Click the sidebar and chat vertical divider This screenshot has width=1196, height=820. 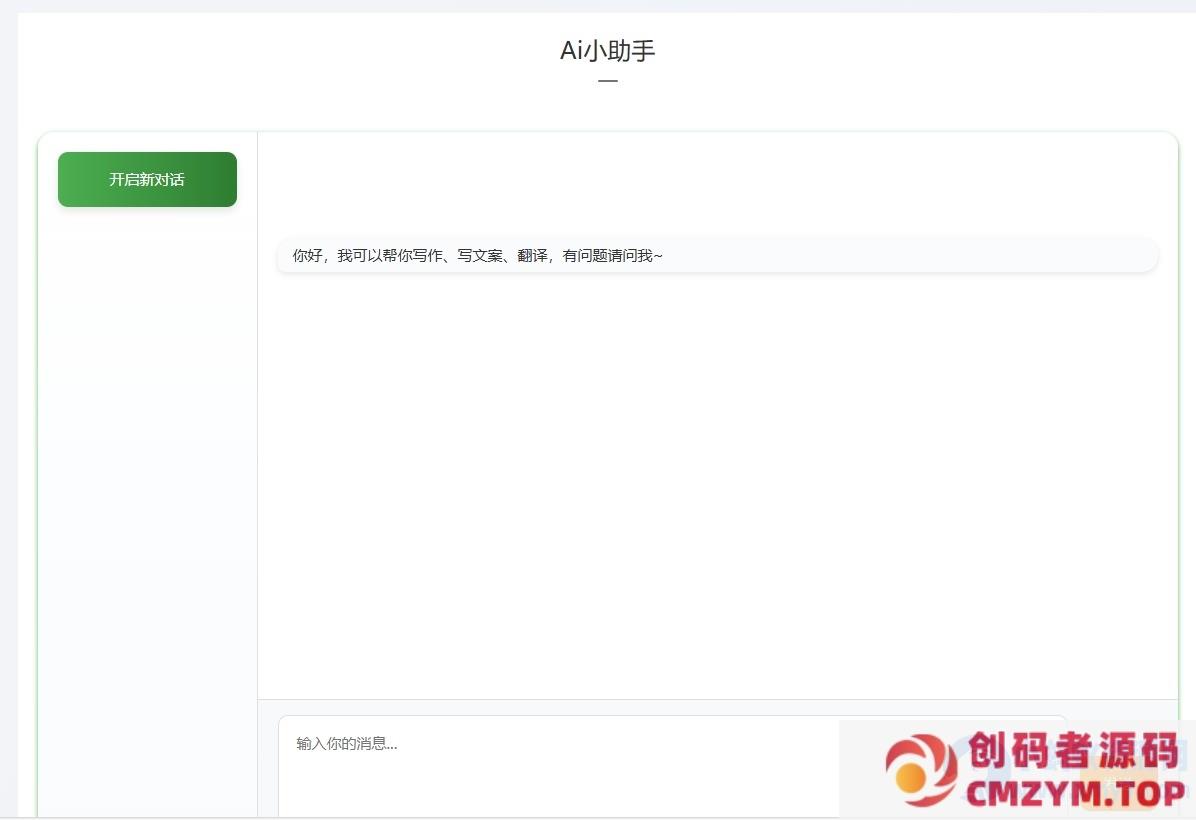pyautogui.click(x=257, y=450)
